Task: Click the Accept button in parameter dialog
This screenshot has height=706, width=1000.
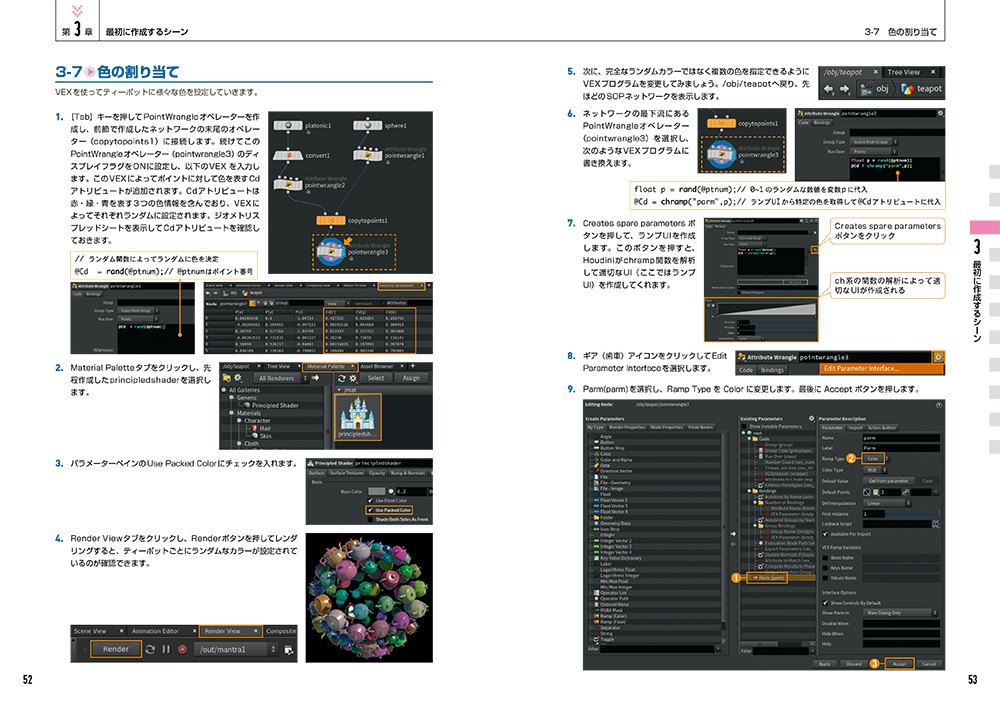Action: (899, 663)
